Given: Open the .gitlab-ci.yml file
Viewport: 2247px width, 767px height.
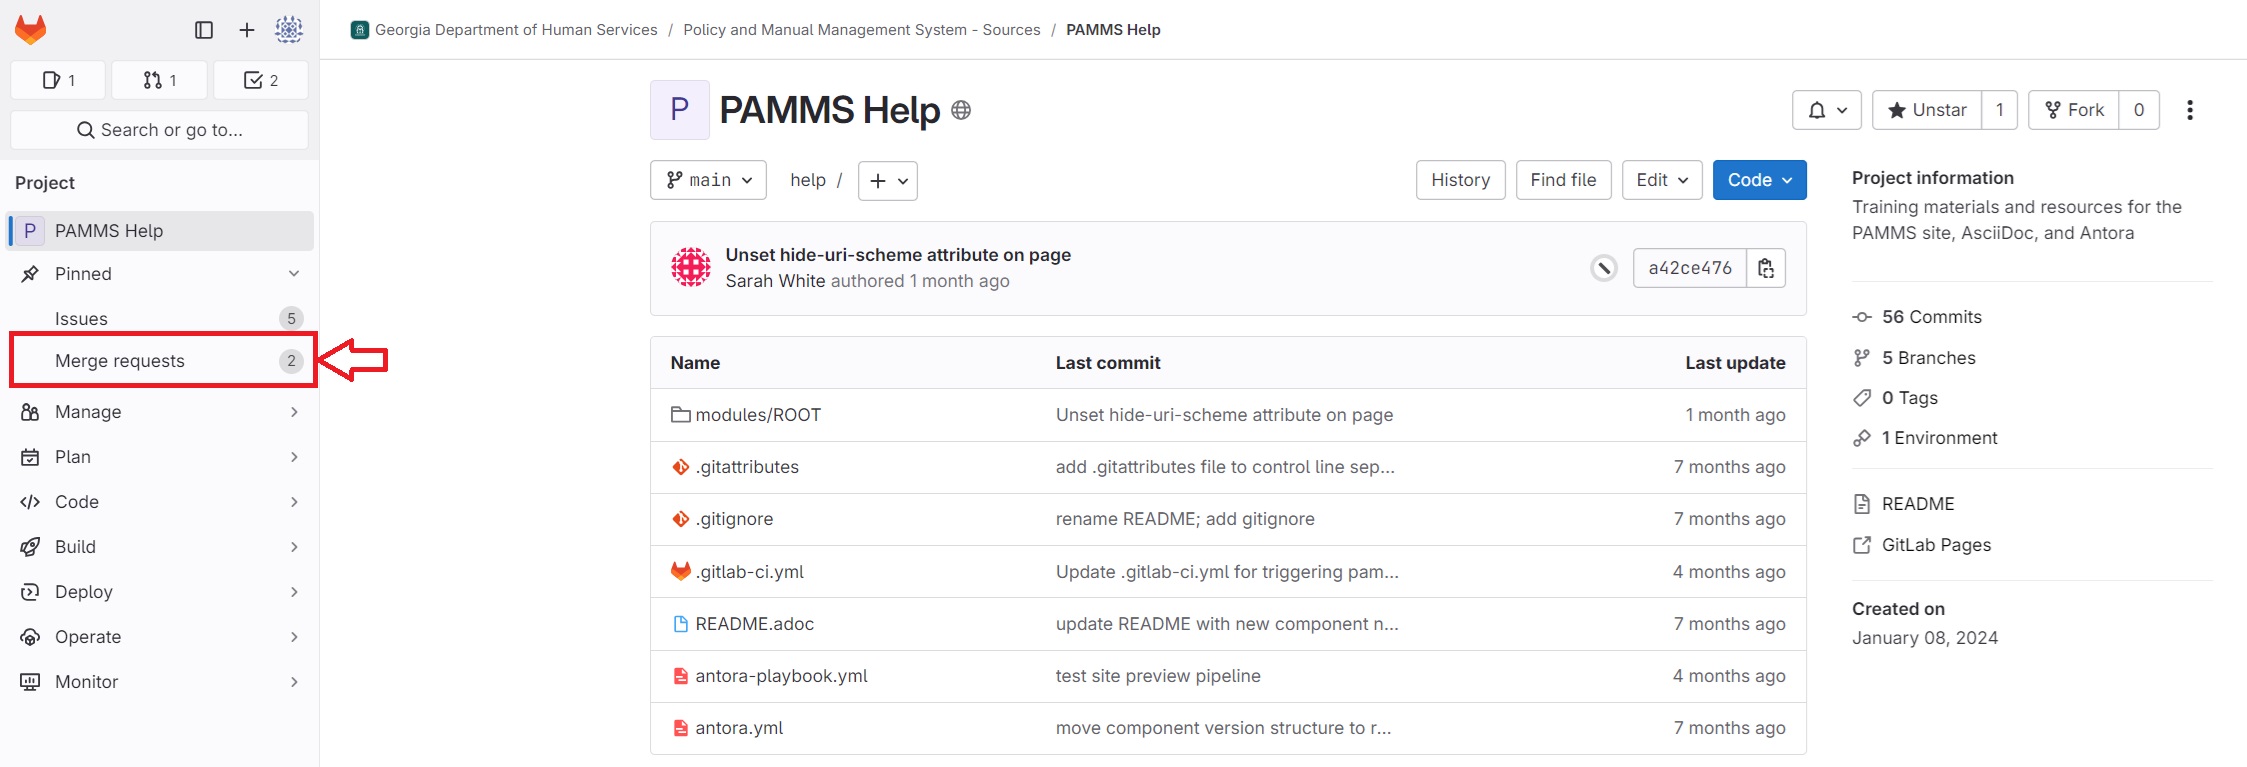Looking at the screenshot, I should click(750, 572).
